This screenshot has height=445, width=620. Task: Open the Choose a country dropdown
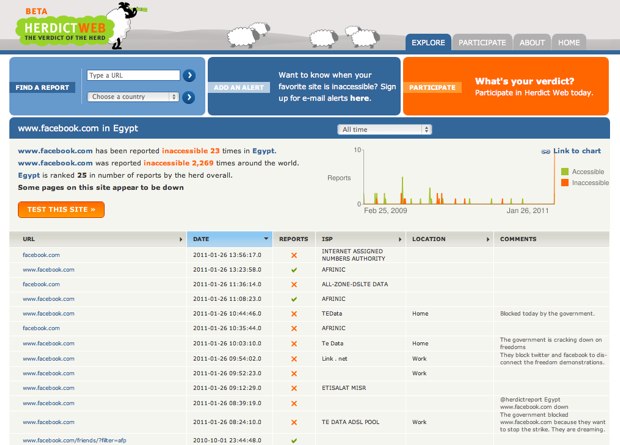pos(132,97)
